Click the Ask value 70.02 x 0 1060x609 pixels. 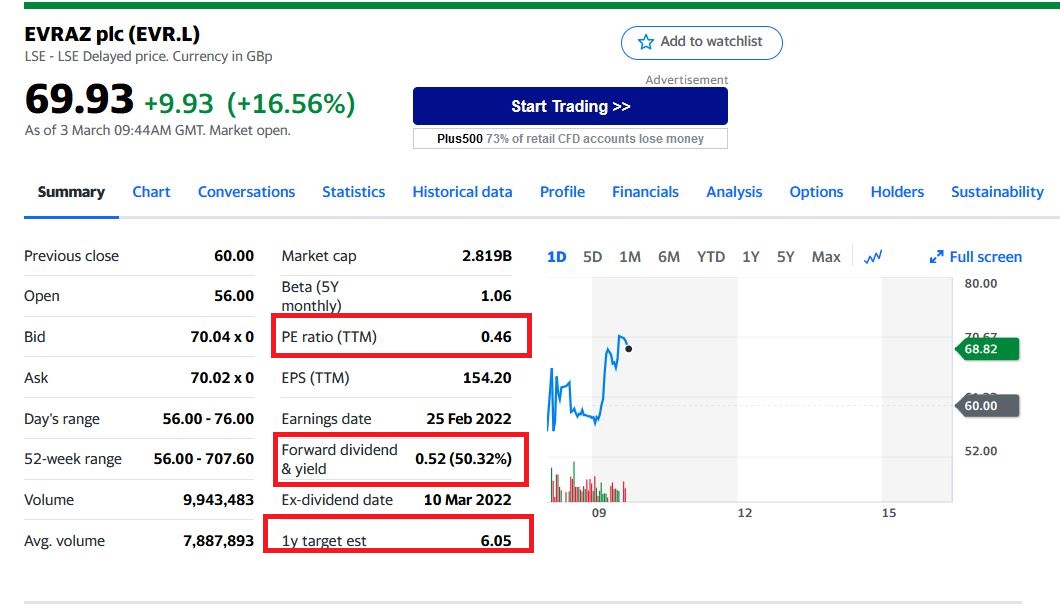[x=222, y=378]
